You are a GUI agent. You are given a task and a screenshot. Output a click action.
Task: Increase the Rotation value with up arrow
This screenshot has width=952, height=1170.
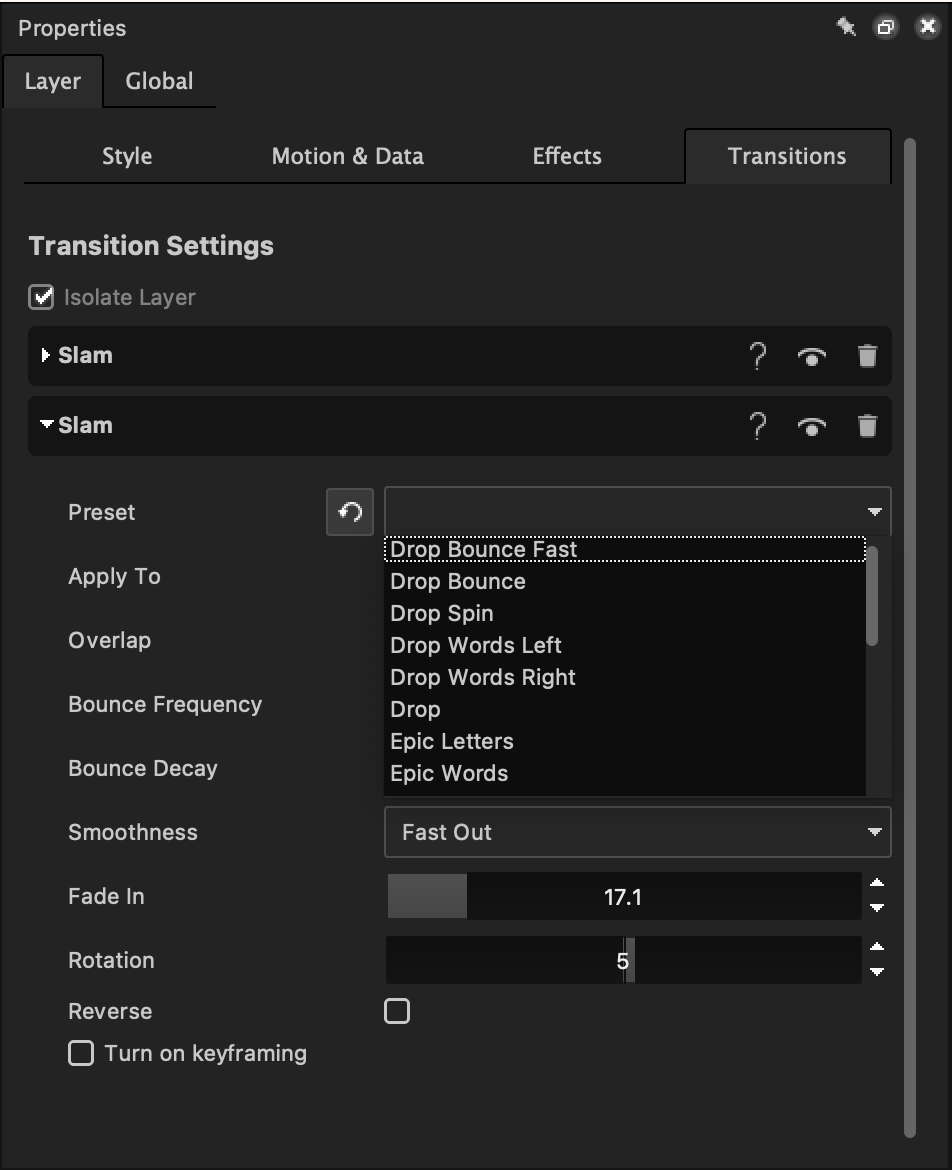(x=877, y=947)
